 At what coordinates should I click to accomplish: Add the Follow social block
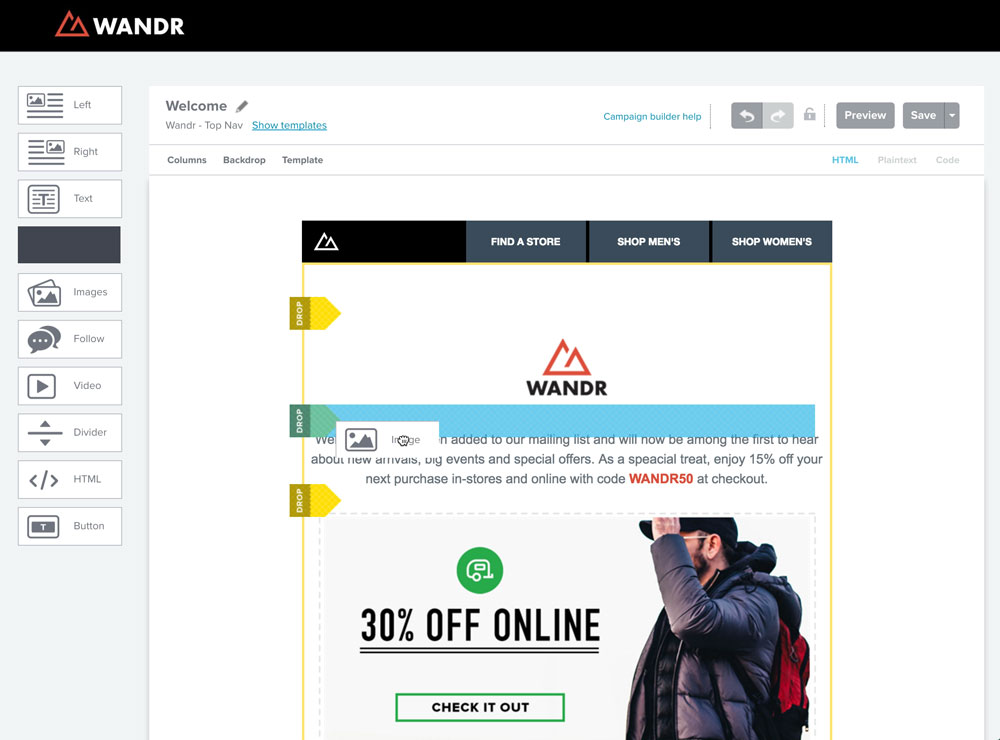[70, 339]
